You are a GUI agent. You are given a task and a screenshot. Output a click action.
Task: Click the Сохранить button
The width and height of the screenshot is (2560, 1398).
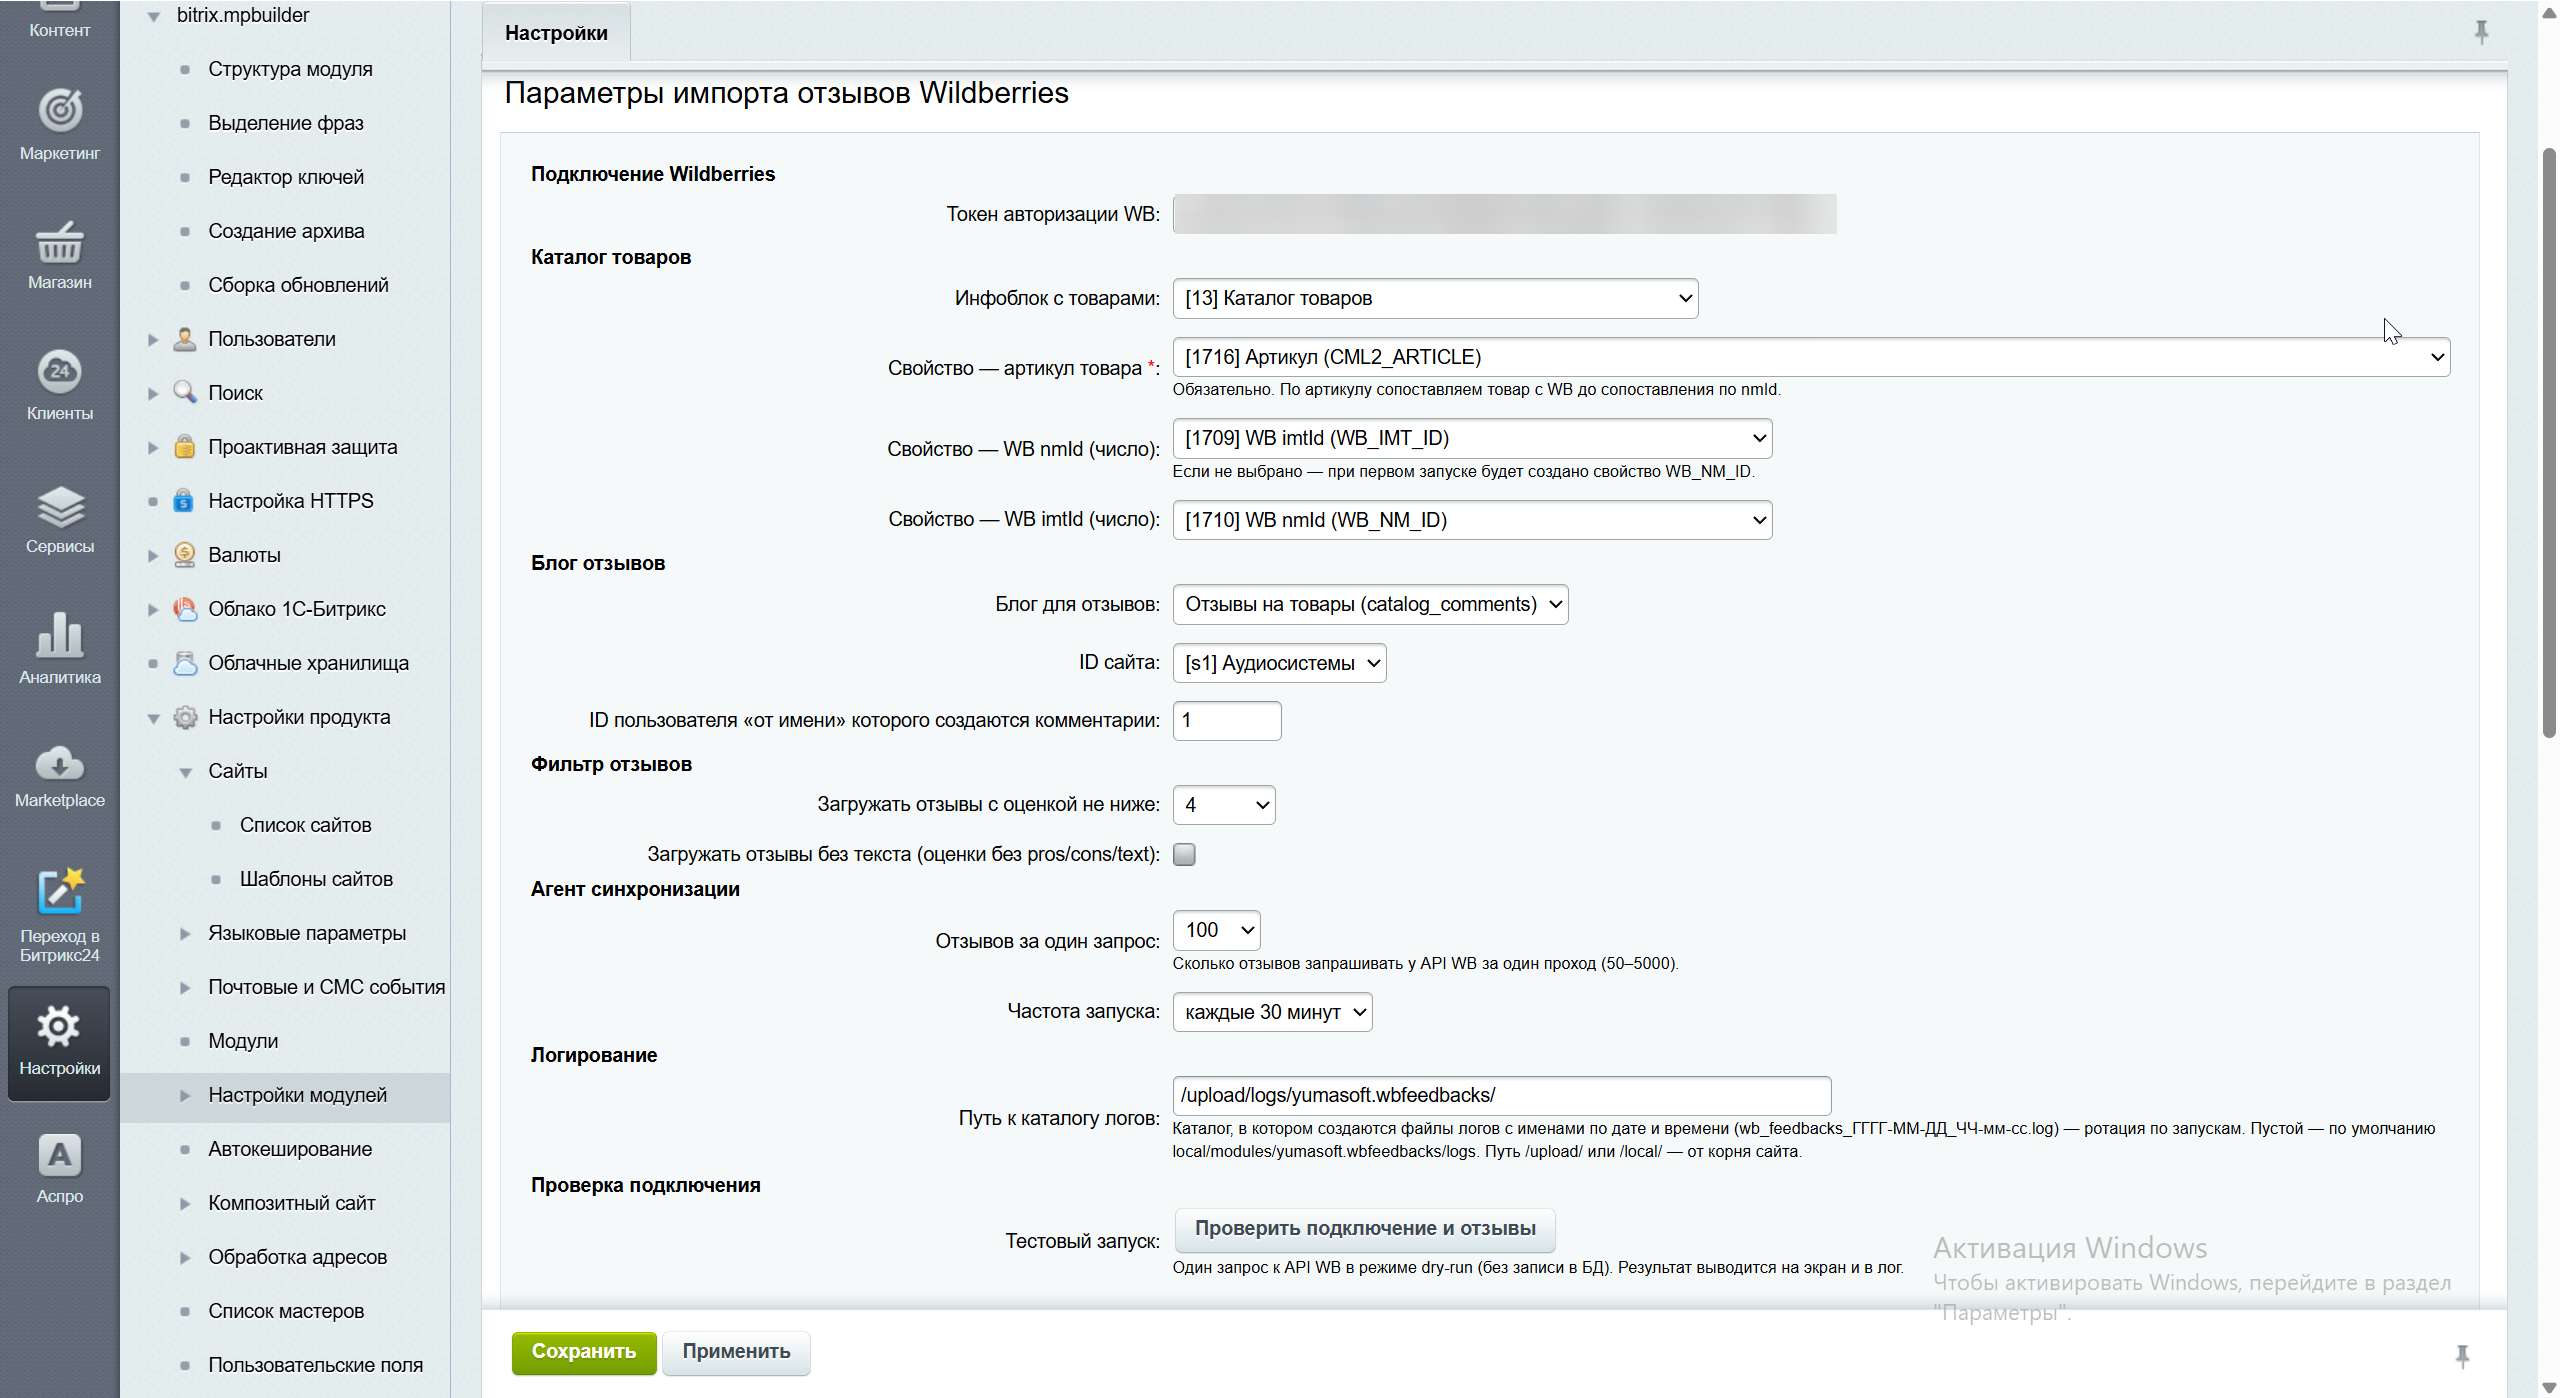pyautogui.click(x=584, y=1352)
